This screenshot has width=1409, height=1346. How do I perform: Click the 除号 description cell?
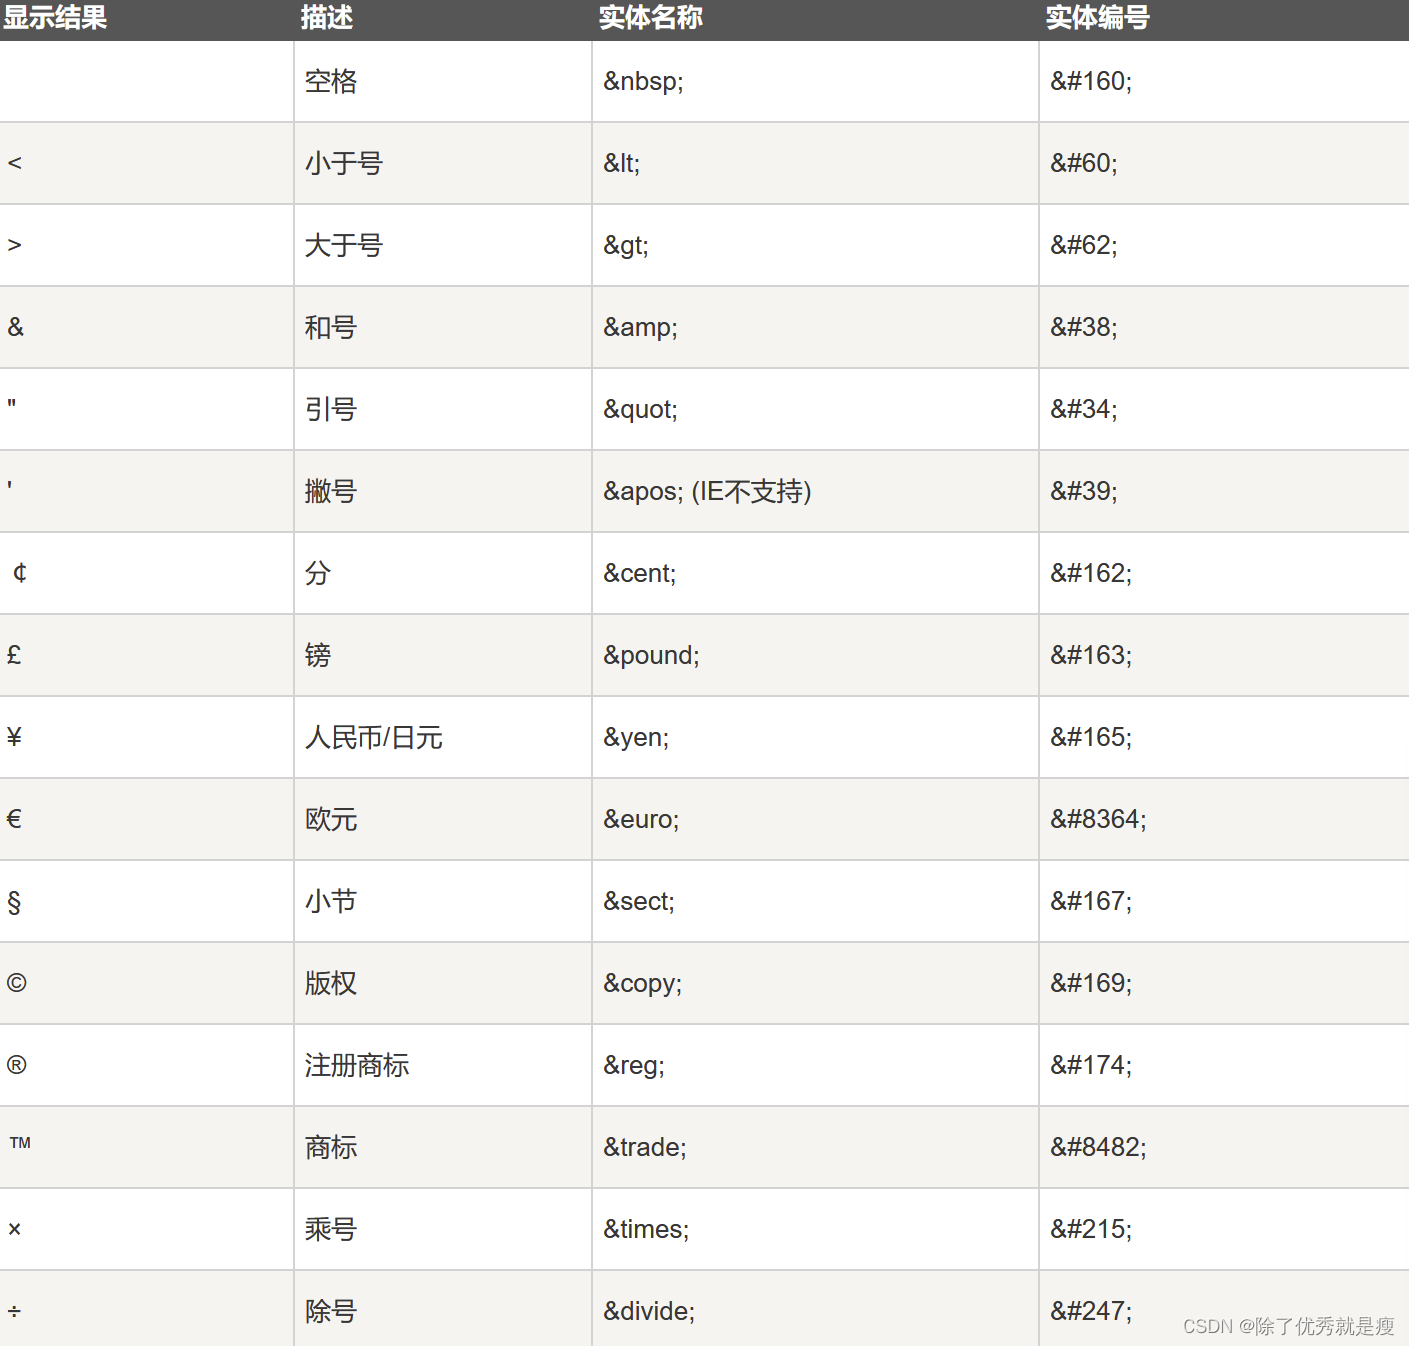pyautogui.click(x=331, y=1311)
